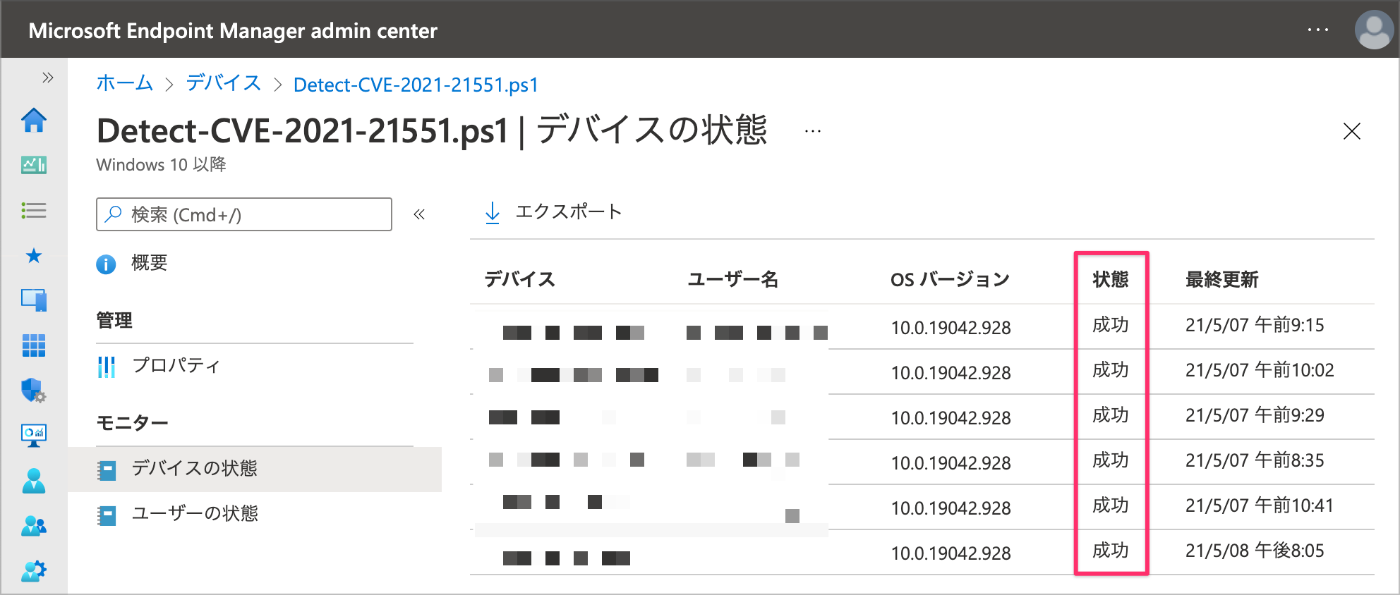Image resolution: width=1400 pixels, height=595 pixels.
Task: Open the Devices icon in the sidebar
Action: point(34,300)
